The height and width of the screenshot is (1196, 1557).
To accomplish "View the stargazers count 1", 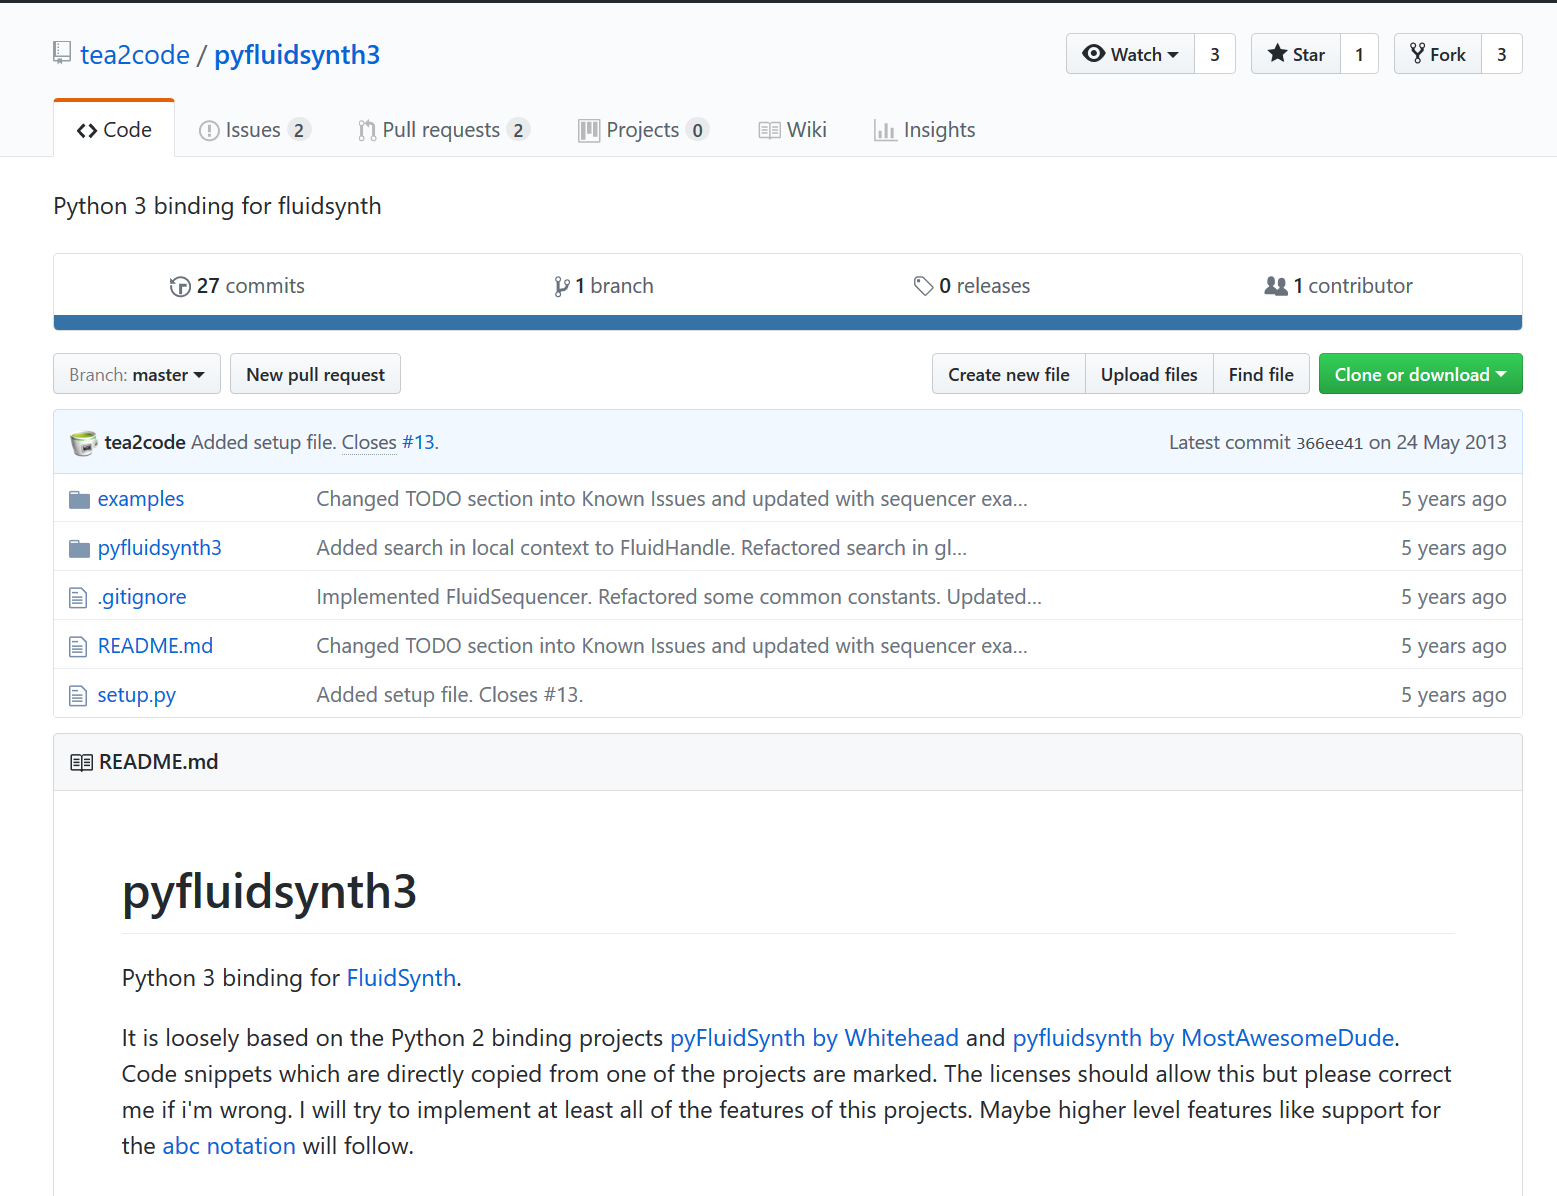I will click(1359, 54).
